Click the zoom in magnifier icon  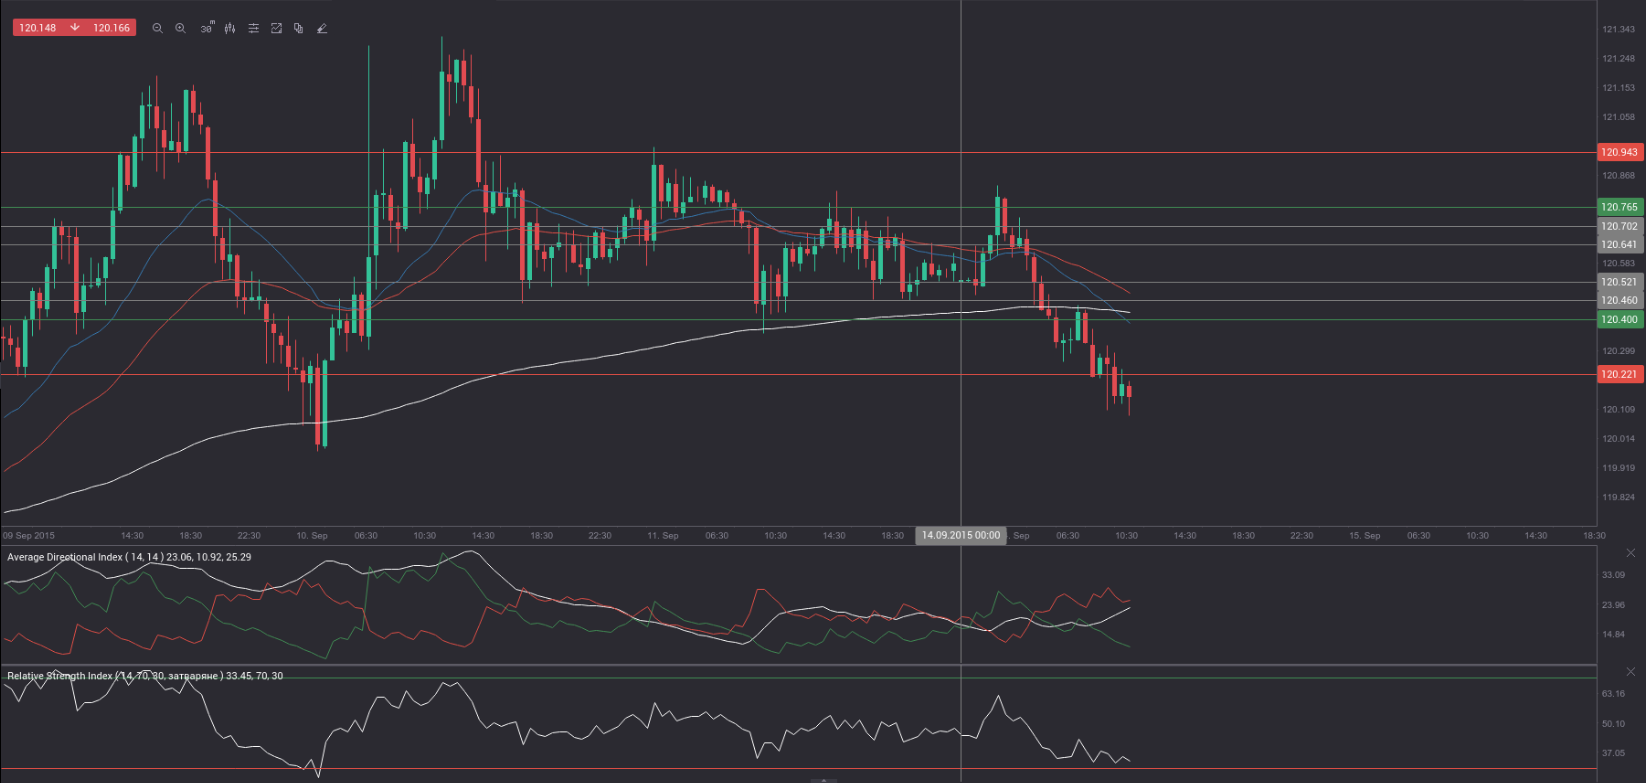coord(180,29)
